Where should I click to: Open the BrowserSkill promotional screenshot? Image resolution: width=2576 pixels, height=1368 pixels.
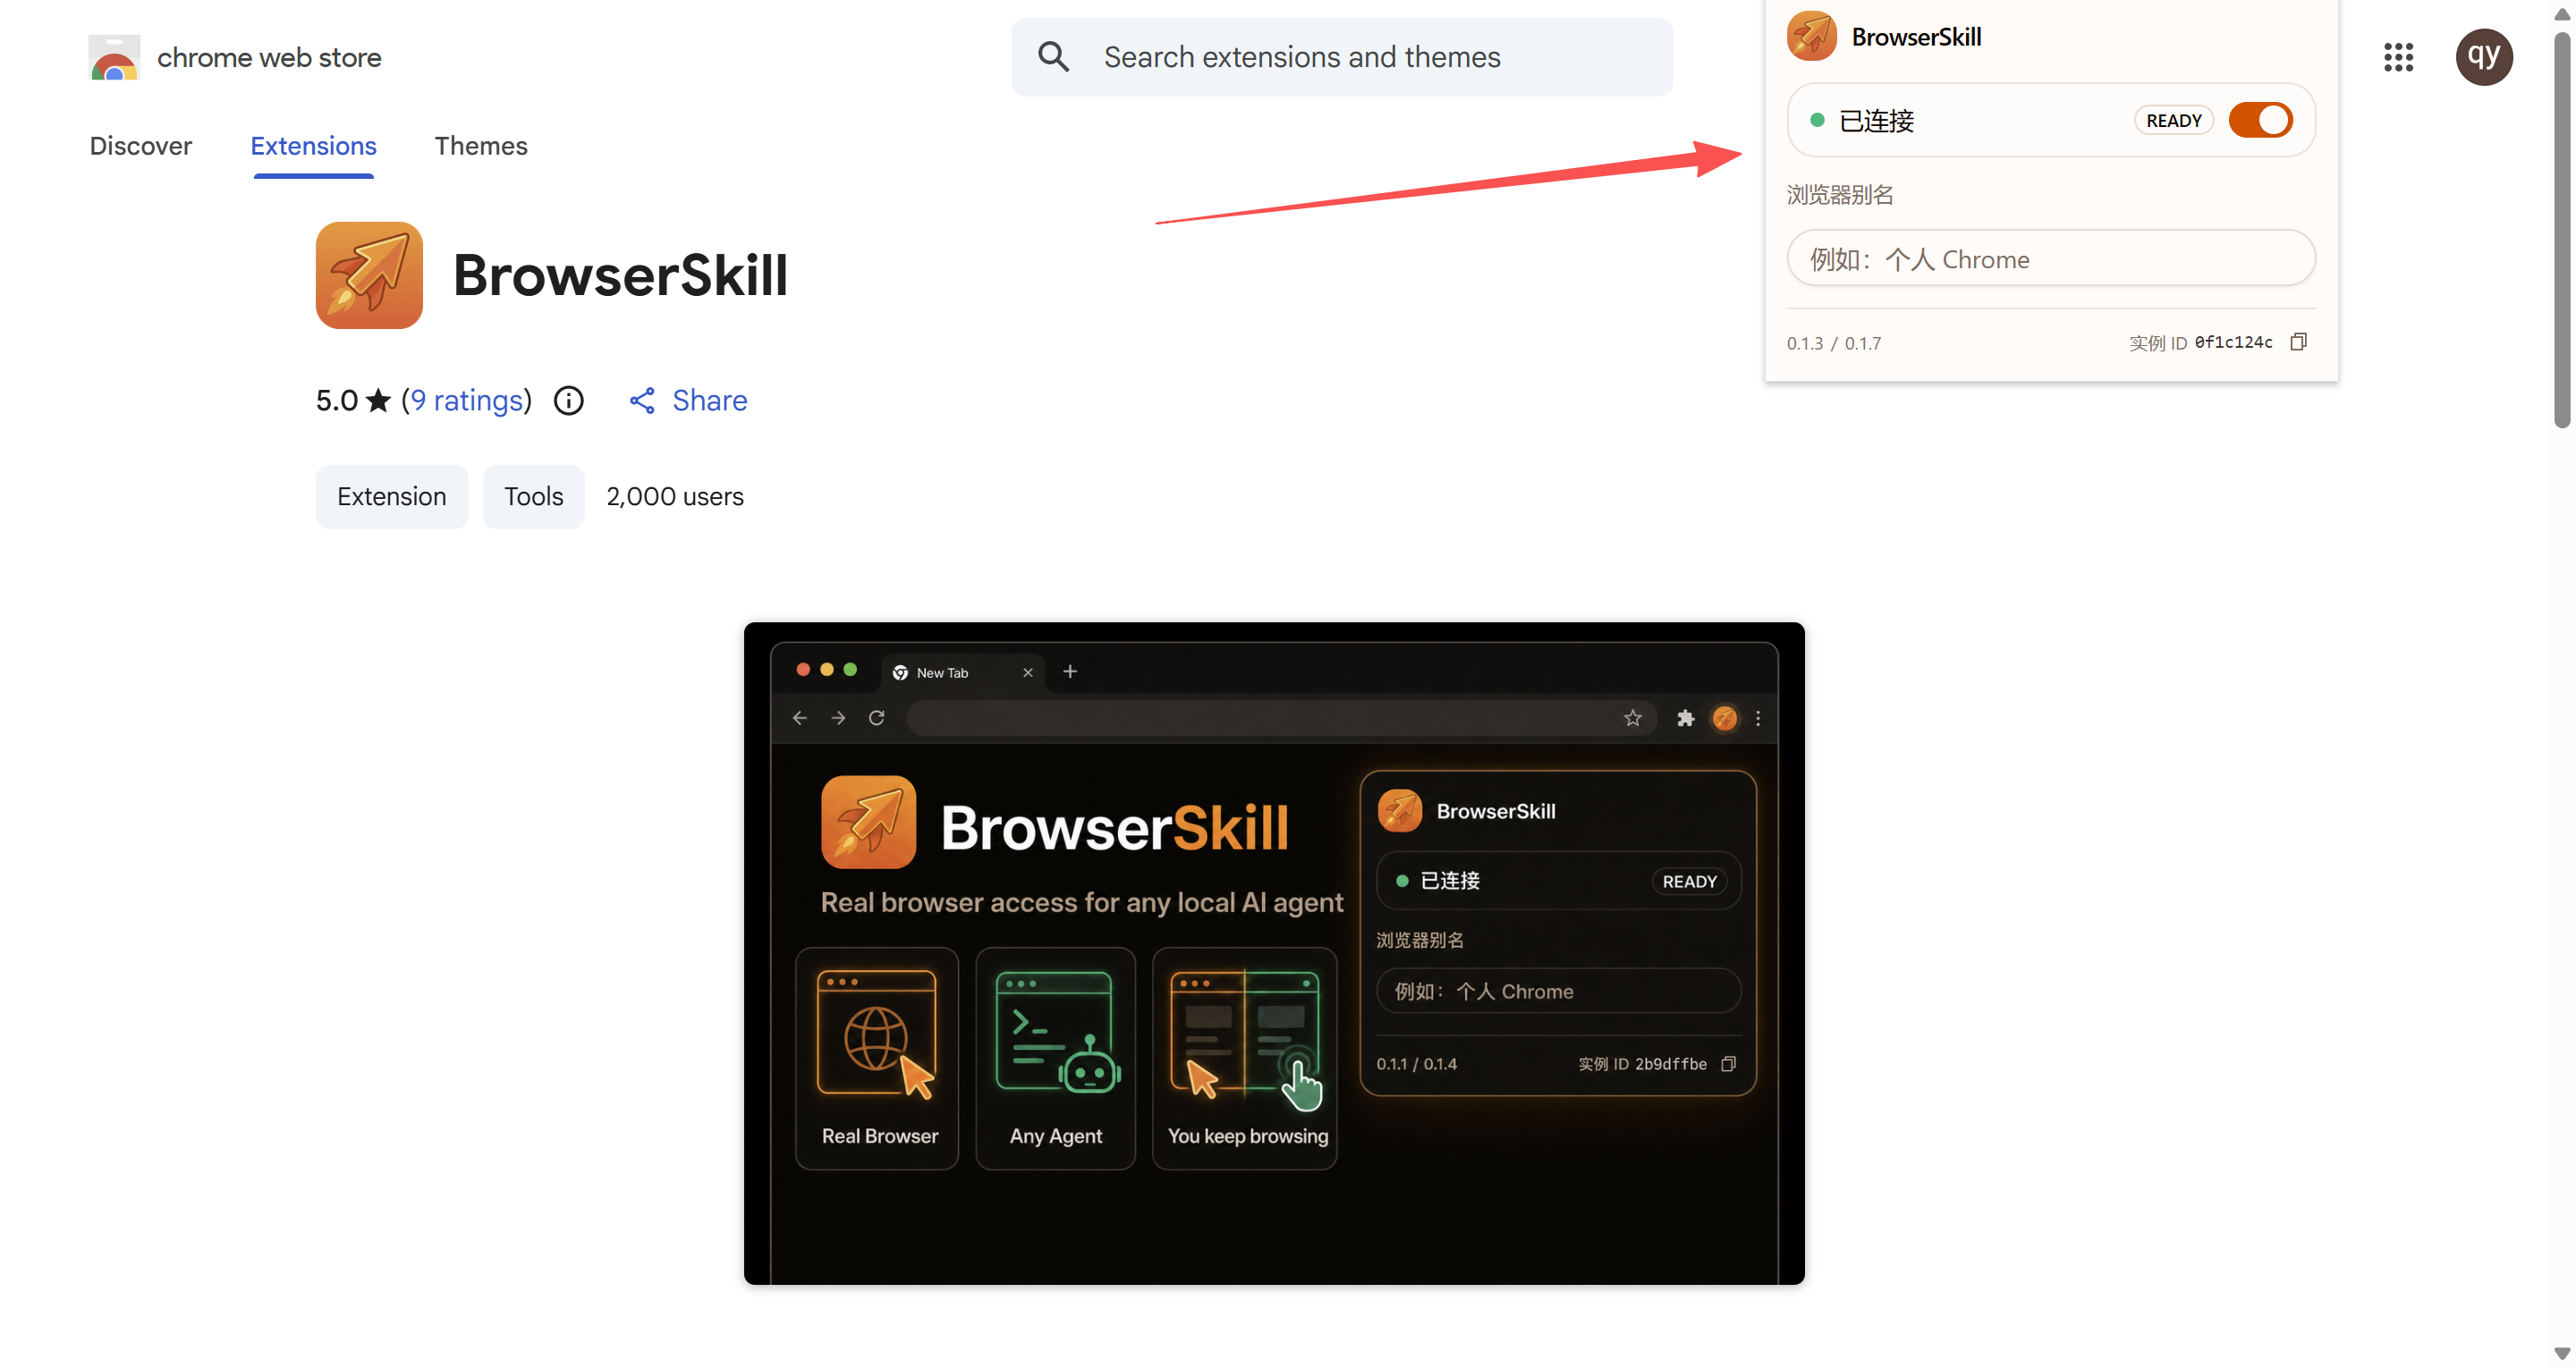pyautogui.click(x=1274, y=953)
